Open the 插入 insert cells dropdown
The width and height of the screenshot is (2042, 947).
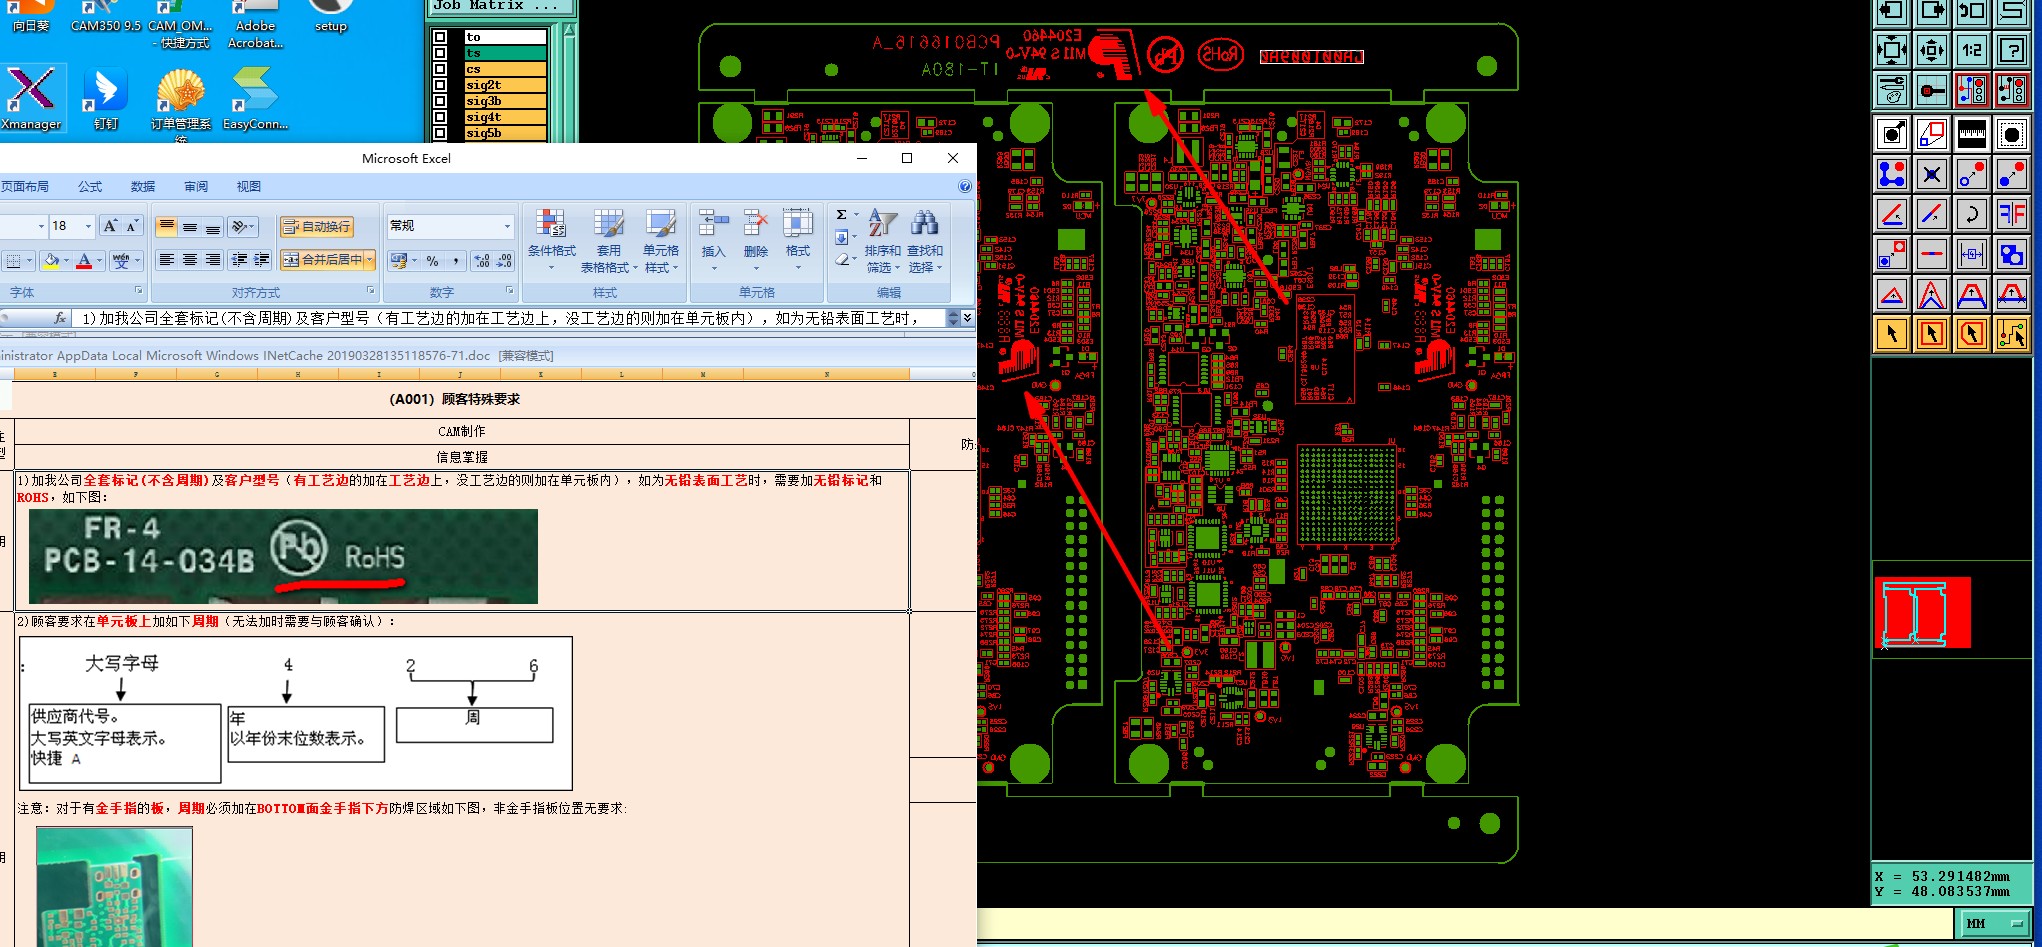pos(713,241)
